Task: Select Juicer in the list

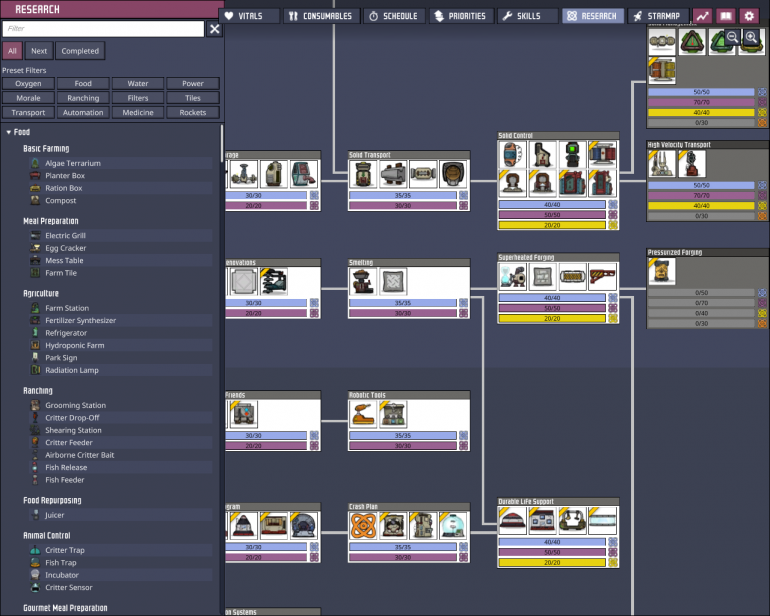Action: tap(120, 515)
